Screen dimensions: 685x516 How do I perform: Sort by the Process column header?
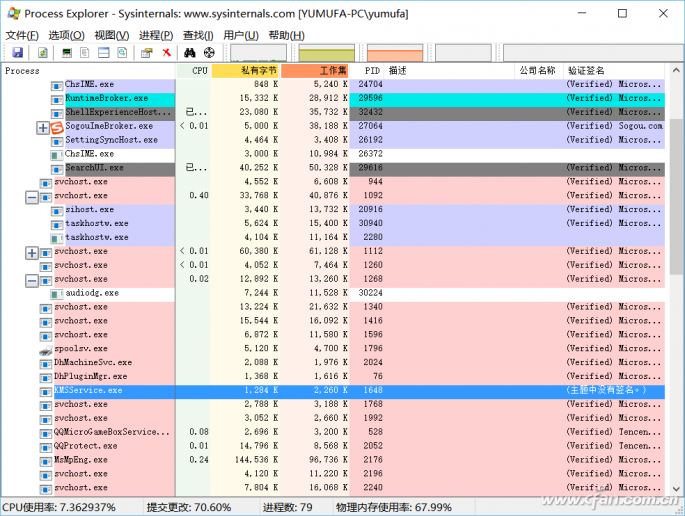89,71
